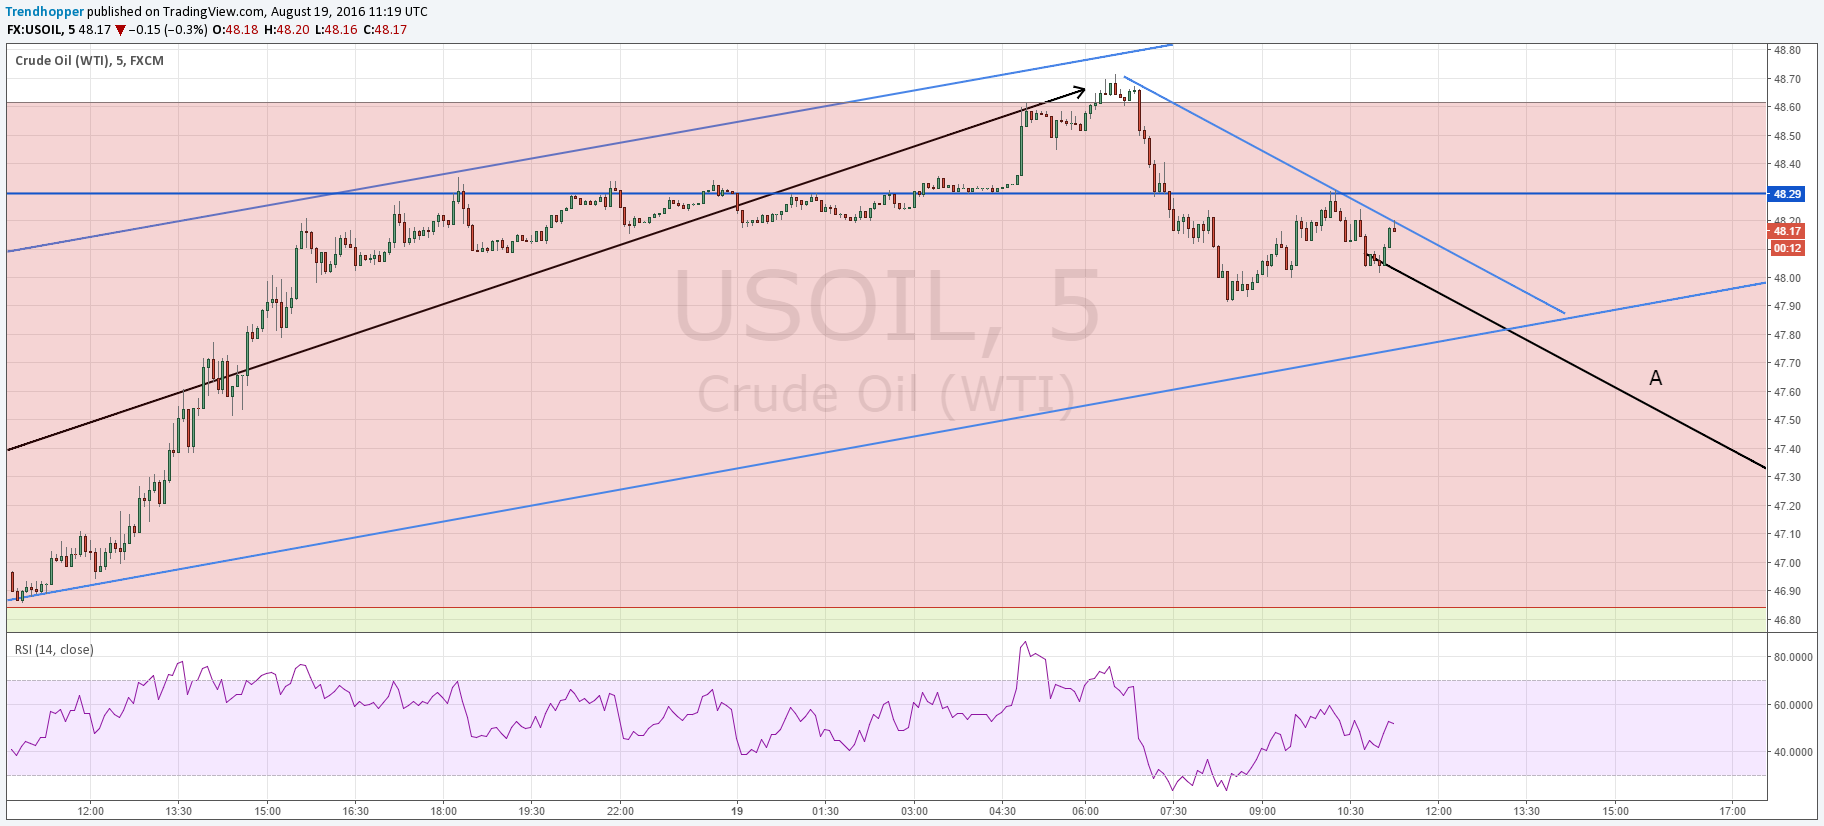The width and height of the screenshot is (1824, 826).
Task: Click the bold 19 date marker on time axis
Action: [x=737, y=811]
